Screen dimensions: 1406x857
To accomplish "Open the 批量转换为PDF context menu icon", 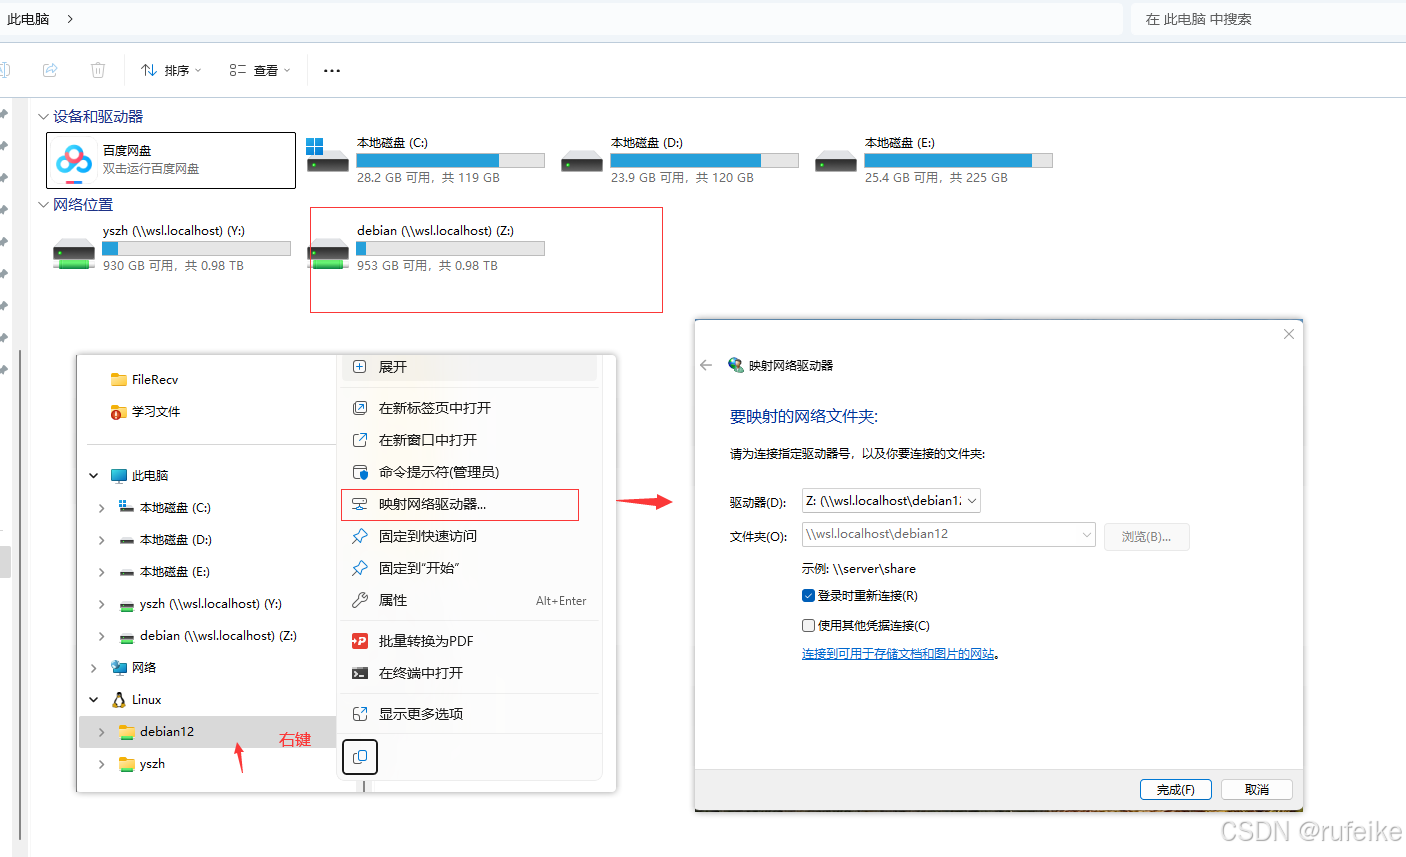I will coord(359,640).
